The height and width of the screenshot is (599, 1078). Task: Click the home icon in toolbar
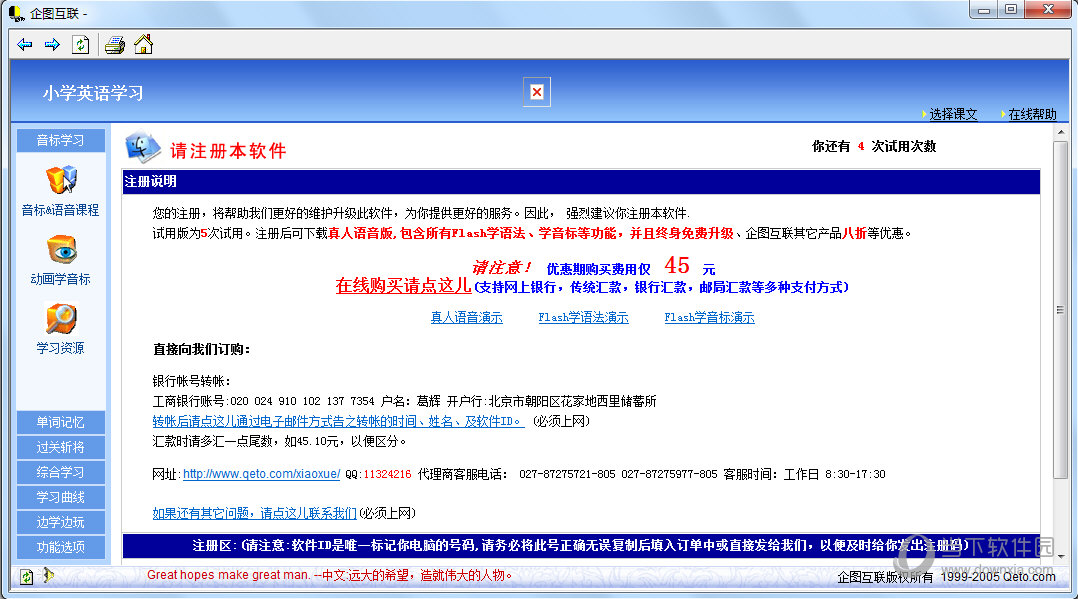click(143, 45)
